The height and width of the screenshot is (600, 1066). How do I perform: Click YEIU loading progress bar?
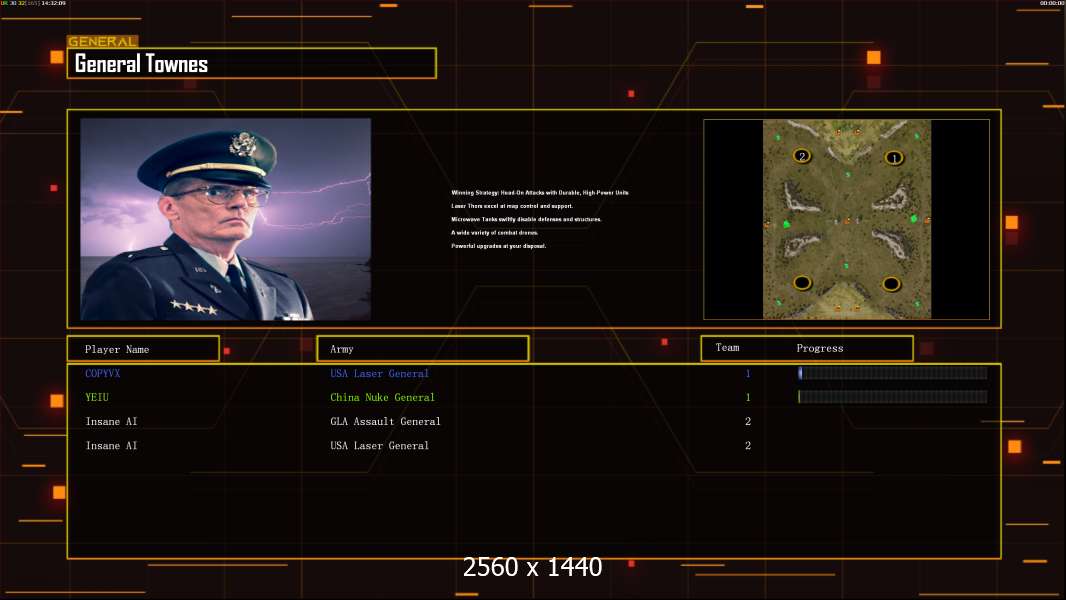pyautogui.click(x=893, y=396)
